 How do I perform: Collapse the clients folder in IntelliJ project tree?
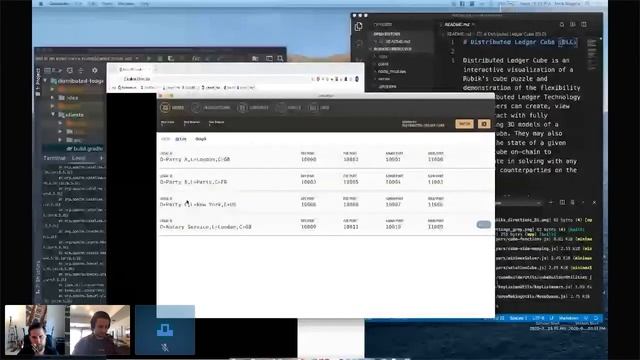coord(53,115)
